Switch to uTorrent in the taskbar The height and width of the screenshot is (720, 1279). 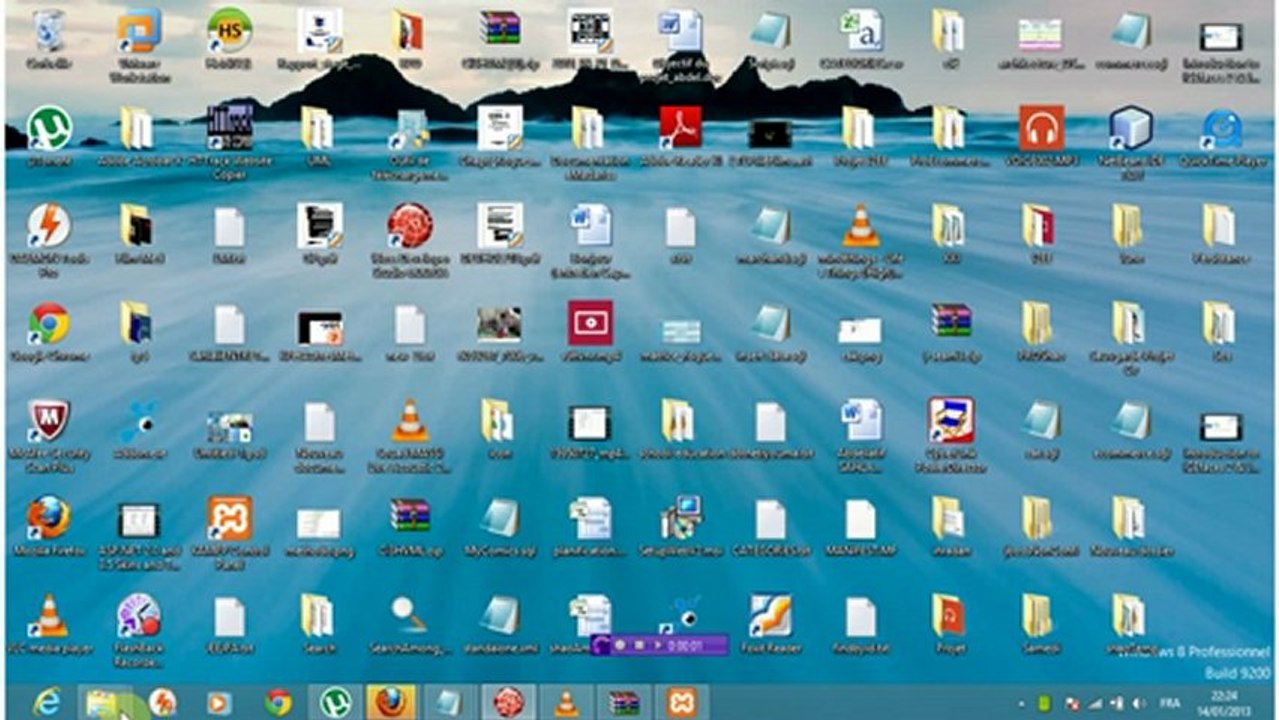pyautogui.click(x=335, y=702)
